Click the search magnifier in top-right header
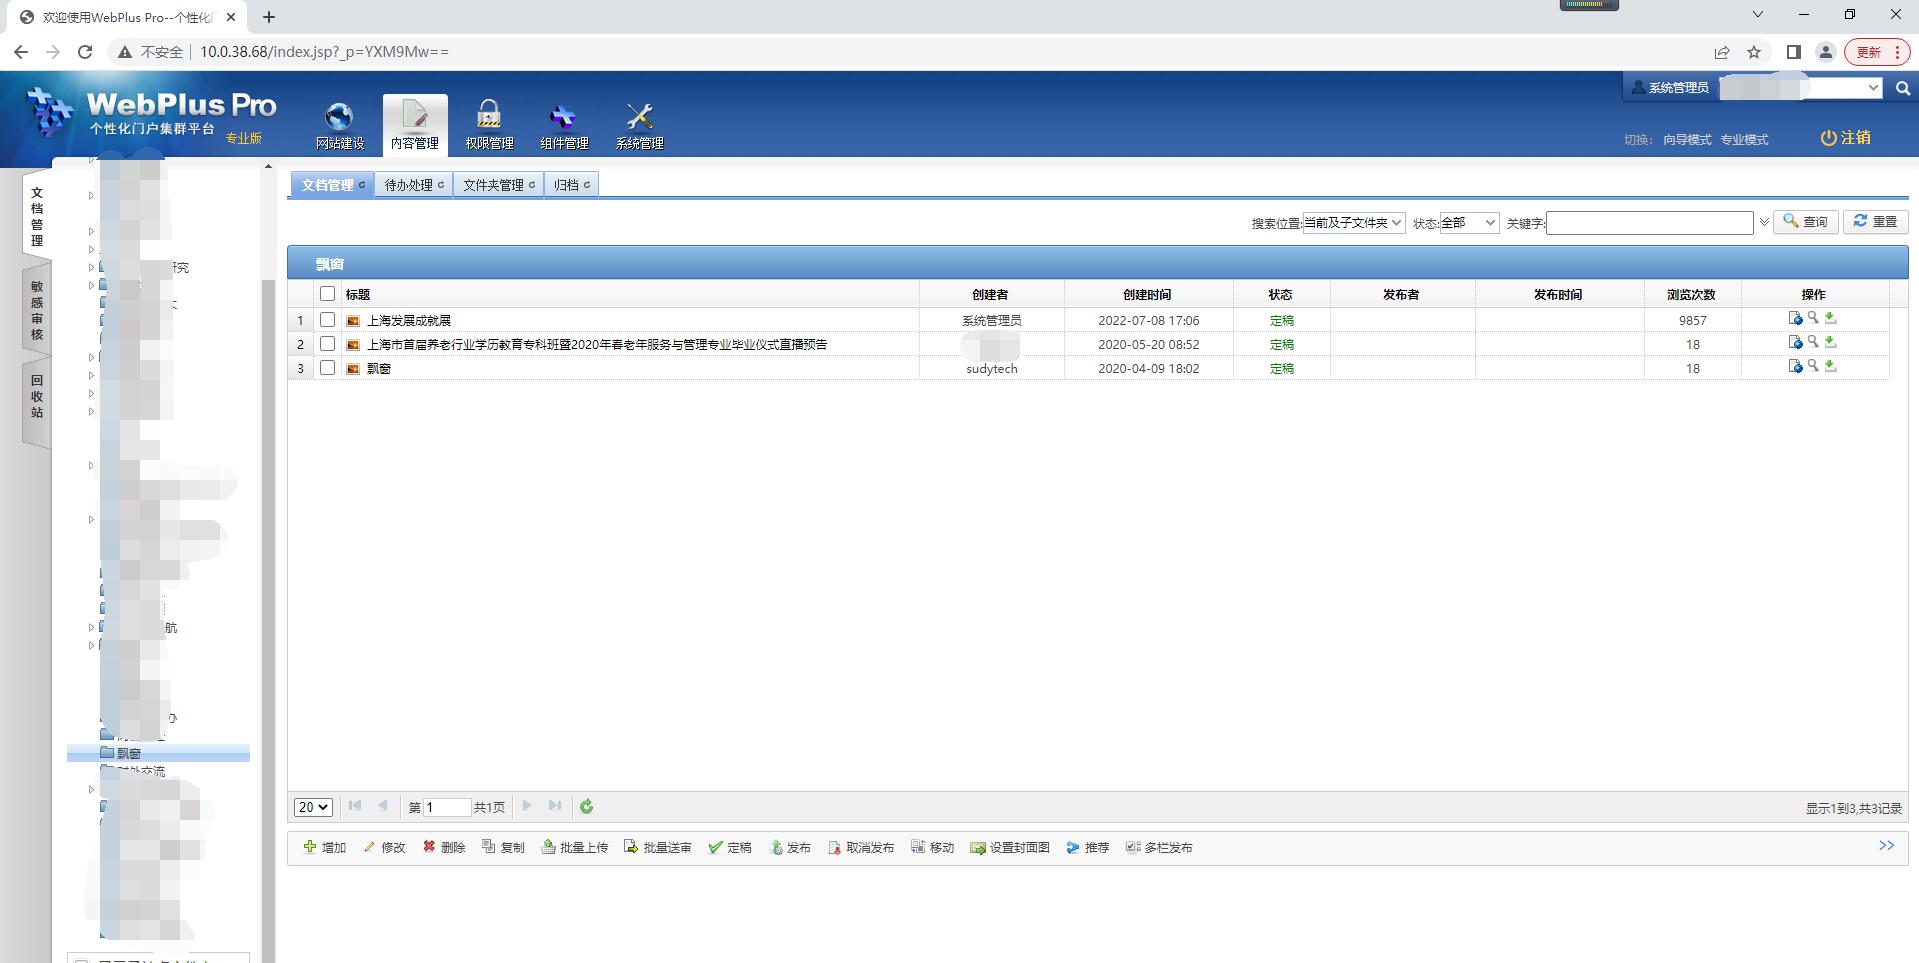Screen dimensions: 1919x963 1902,88
